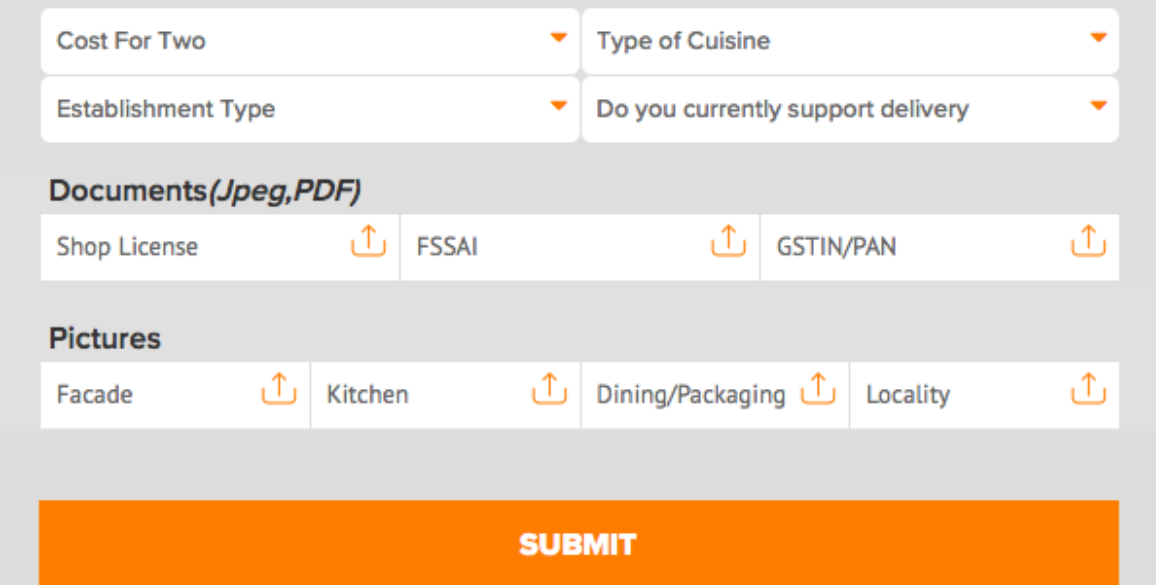The image size is (1156, 585).
Task: Open the Cost For Two dropdown
Action: [310, 41]
